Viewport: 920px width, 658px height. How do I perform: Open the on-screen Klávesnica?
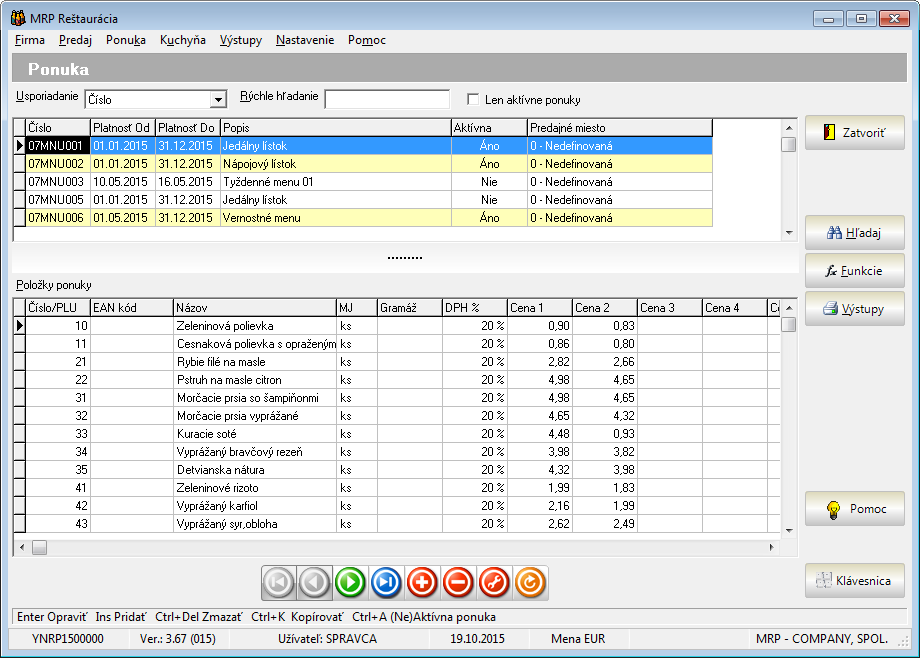[854, 581]
